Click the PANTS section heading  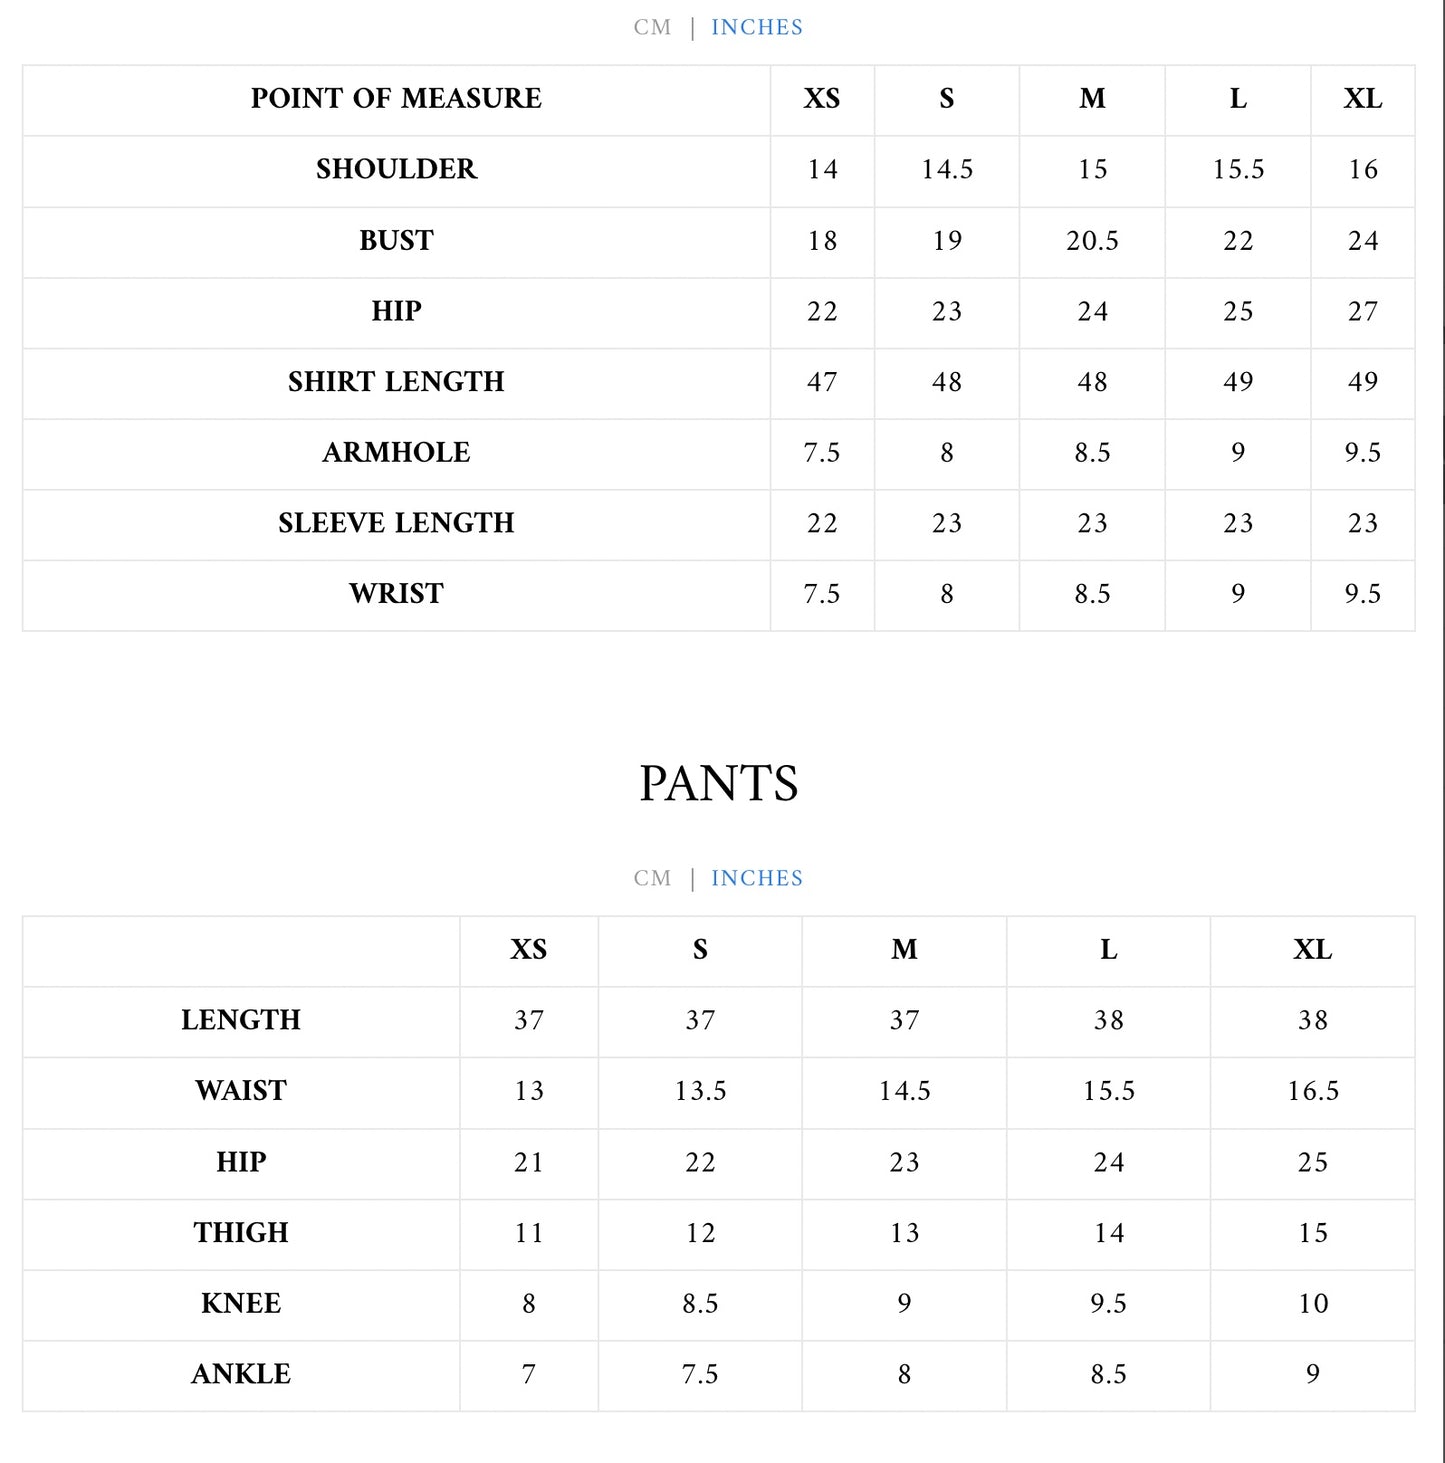tap(719, 783)
